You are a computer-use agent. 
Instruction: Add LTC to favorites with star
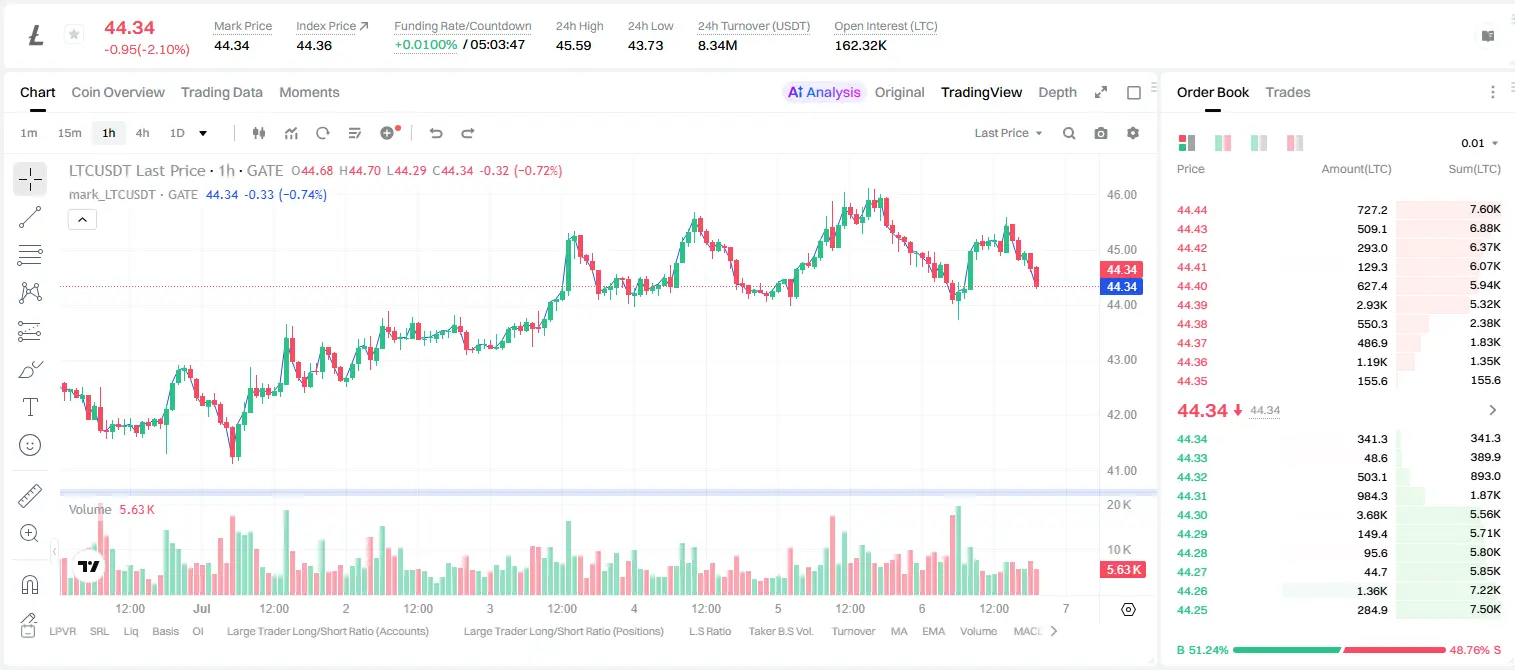click(x=74, y=34)
